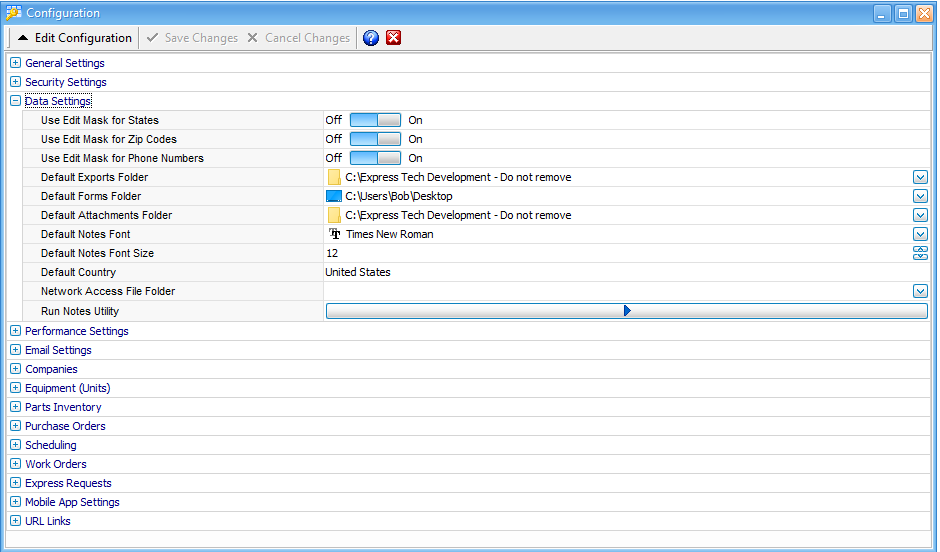
Task: Click the Default Country row label
Action: [78, 272]
